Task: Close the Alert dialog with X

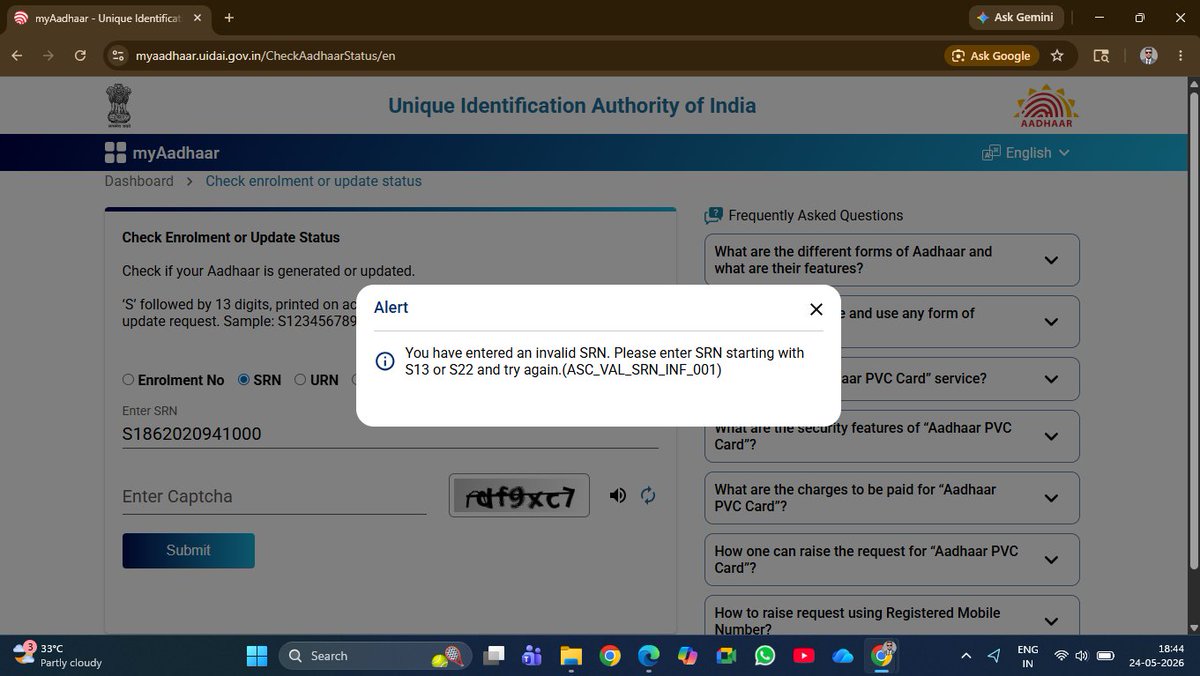Action: tap(816, 310)
